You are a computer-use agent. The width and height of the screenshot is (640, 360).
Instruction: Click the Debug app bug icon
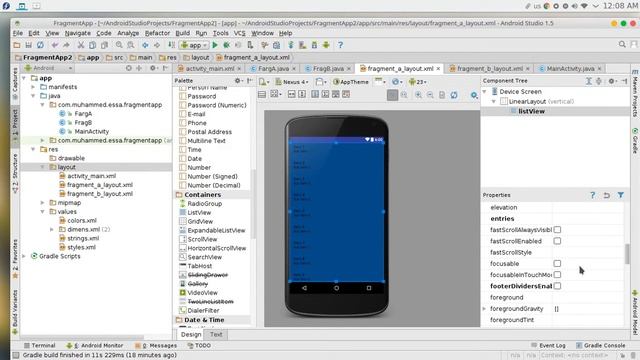click(x=226, y=45)
